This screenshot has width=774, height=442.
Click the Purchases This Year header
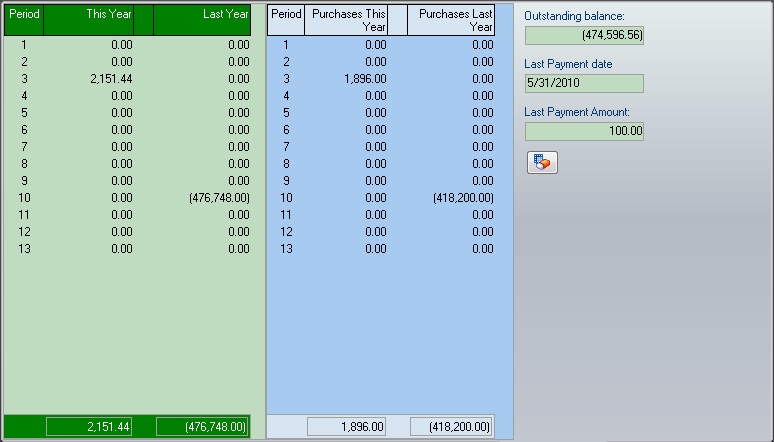(346, 20)
